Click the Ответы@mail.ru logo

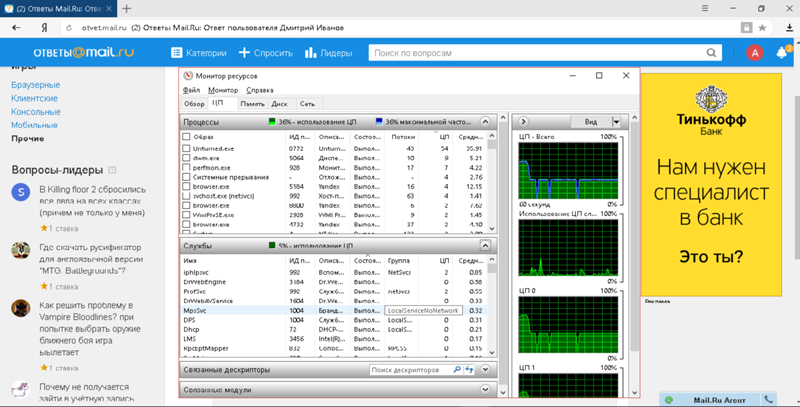coord(84,52)
